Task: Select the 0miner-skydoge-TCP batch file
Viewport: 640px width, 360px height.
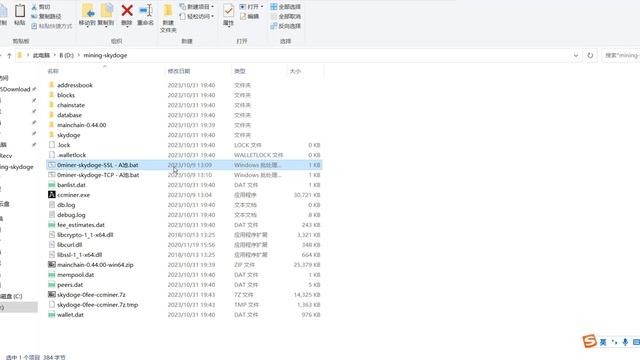Action: [184, 175]
